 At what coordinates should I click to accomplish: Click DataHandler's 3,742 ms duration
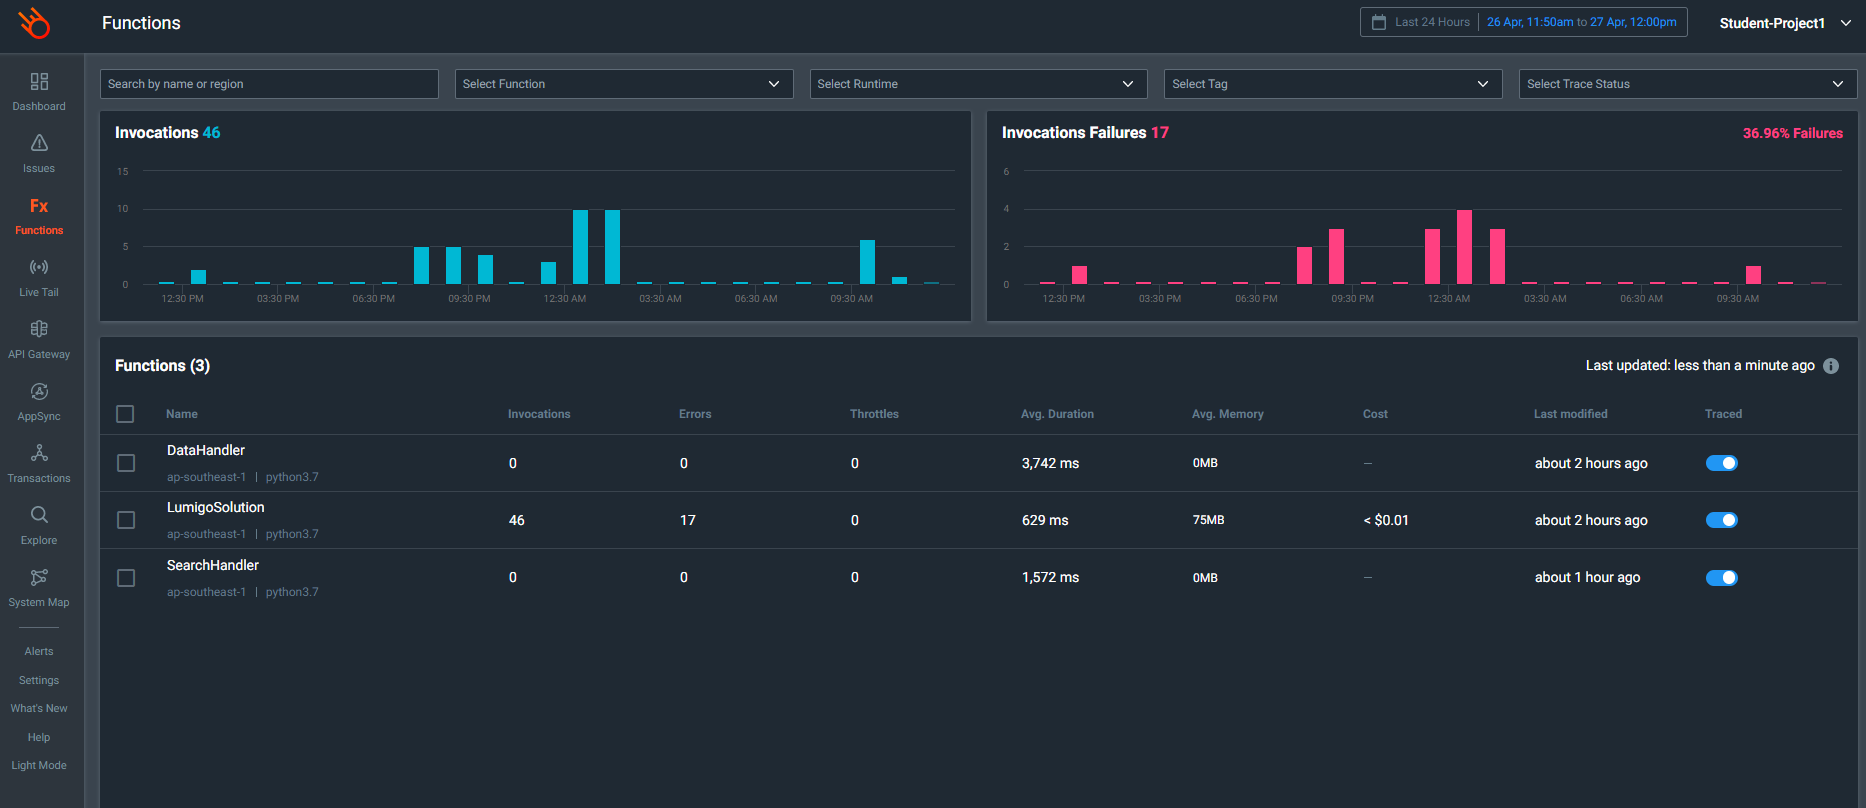point(1050,463)
